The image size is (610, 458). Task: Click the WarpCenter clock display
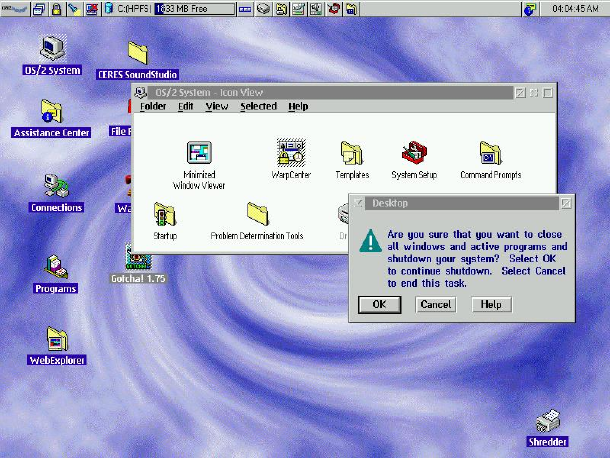575,9
